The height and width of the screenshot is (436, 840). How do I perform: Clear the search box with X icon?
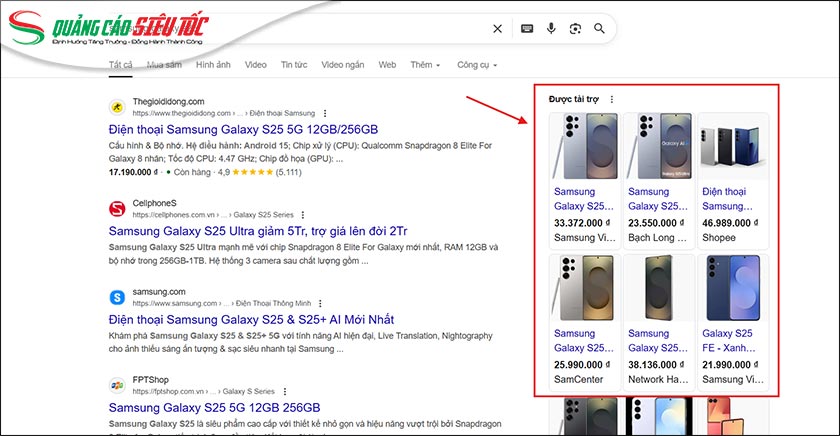click(x=498, y=29)
